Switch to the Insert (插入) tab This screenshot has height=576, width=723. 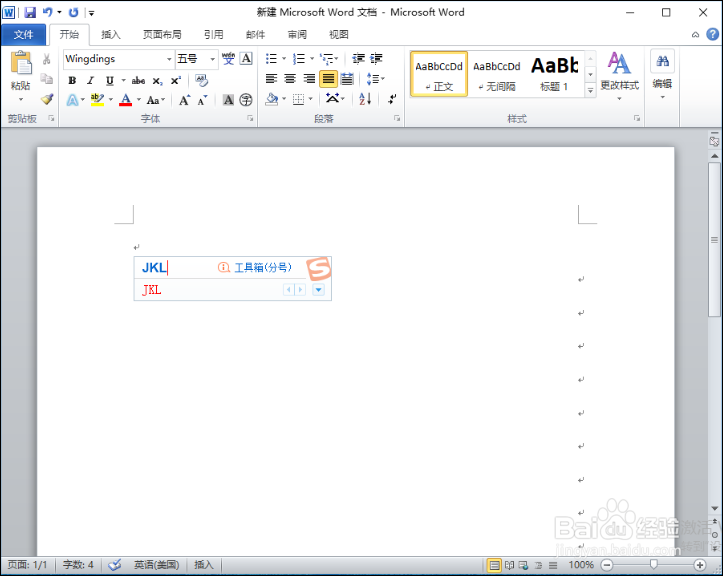111,35
